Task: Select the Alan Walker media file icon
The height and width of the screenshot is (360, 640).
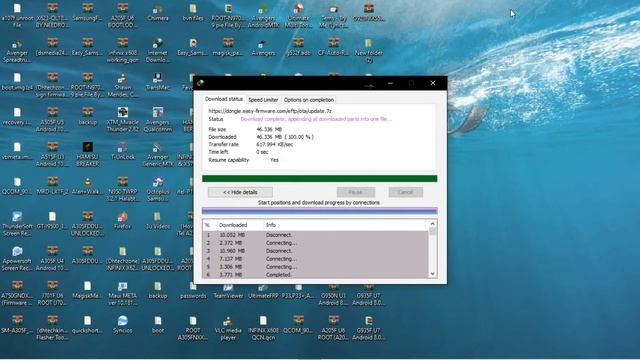Action: point(87,186)
